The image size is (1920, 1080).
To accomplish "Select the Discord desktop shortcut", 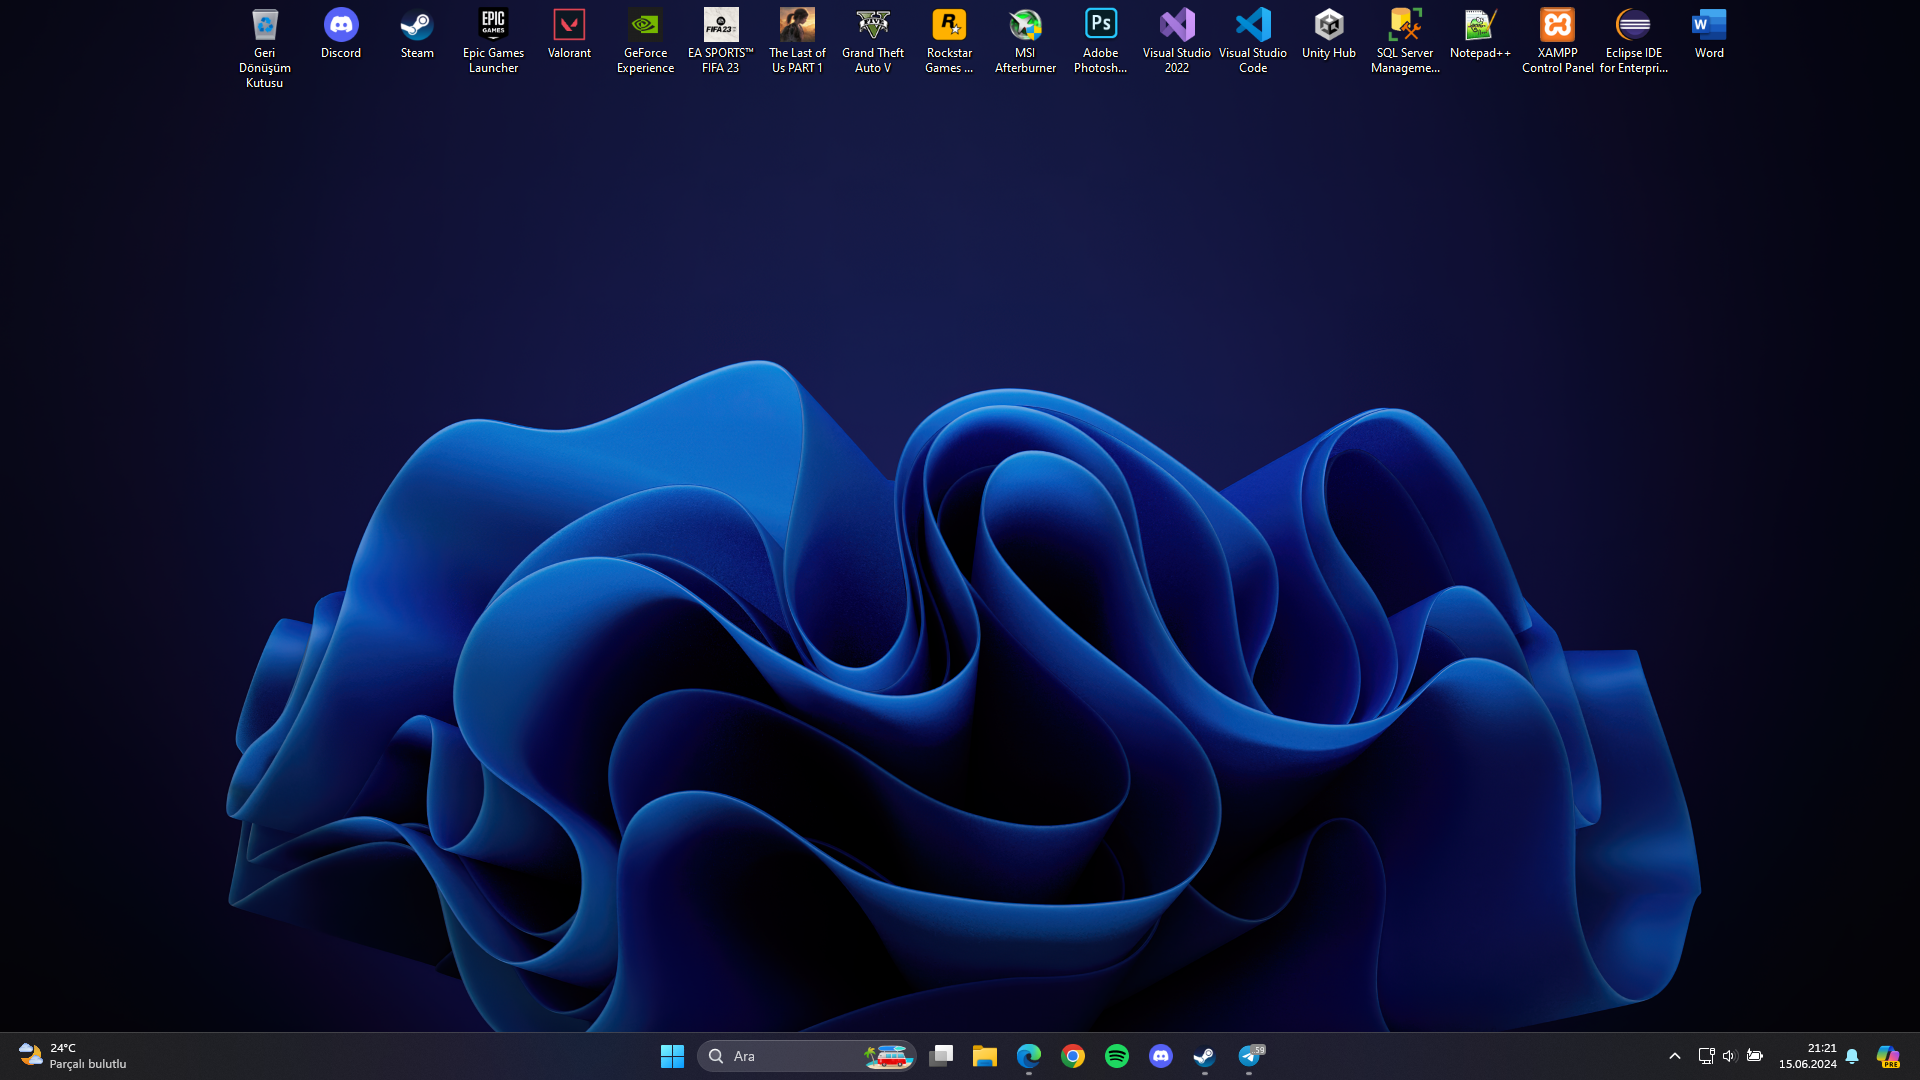I will pyautogui.click(x=341, y=34).
